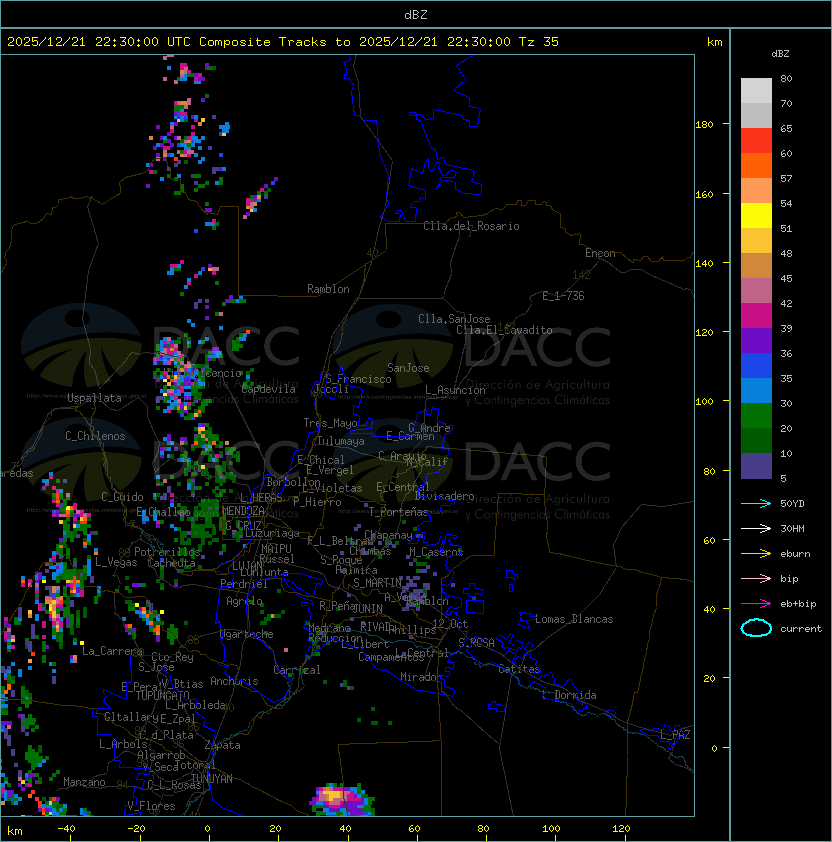
Task: Select the yellow eburn arrow icon
Action: coord(756,554)
